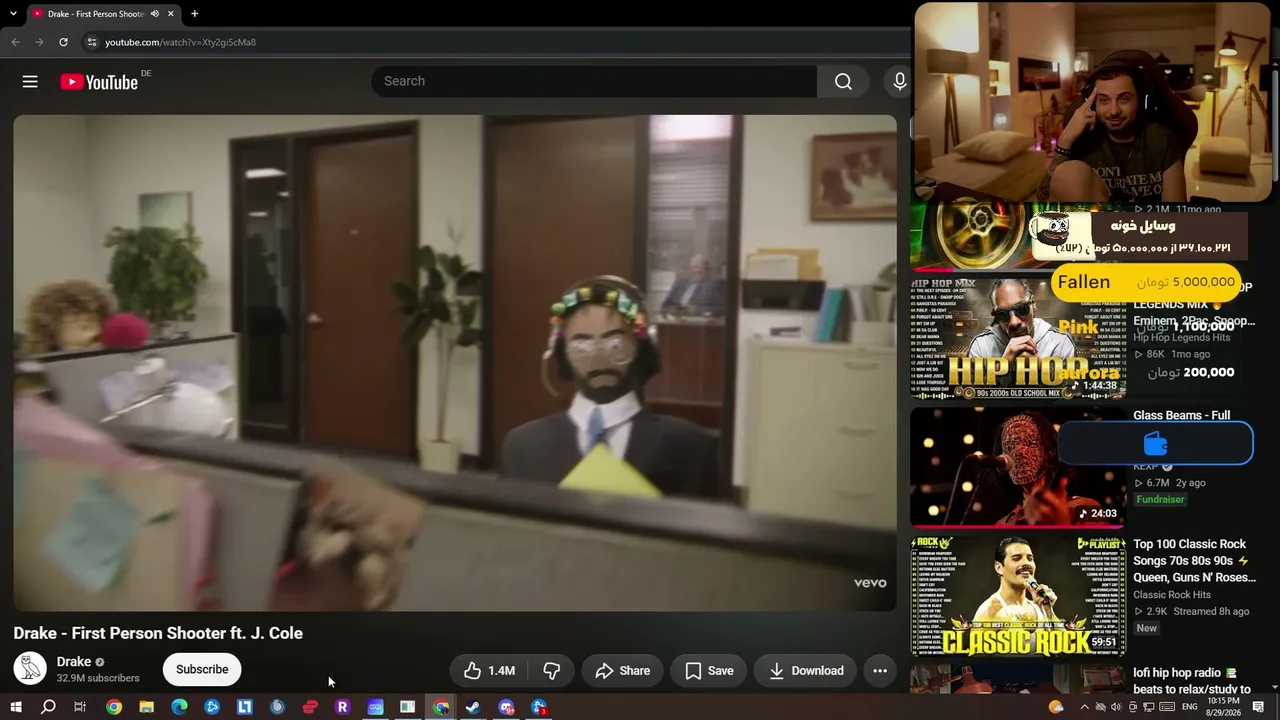Open the Windows Start menu

coord(15,708)
